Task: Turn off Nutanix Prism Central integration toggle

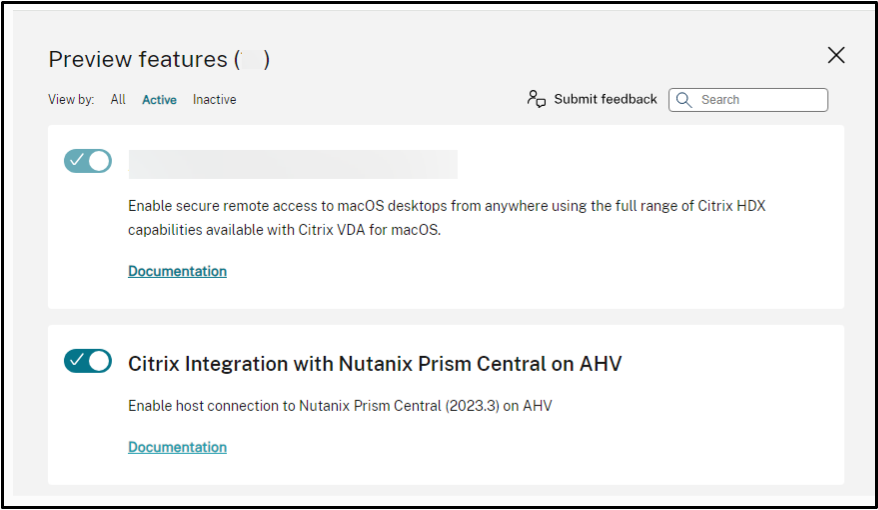Action: click(88, 361)
